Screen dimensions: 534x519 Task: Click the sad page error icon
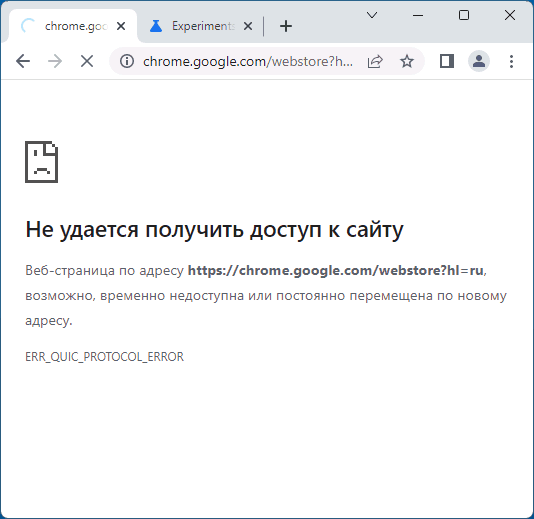tap(42, 162)
